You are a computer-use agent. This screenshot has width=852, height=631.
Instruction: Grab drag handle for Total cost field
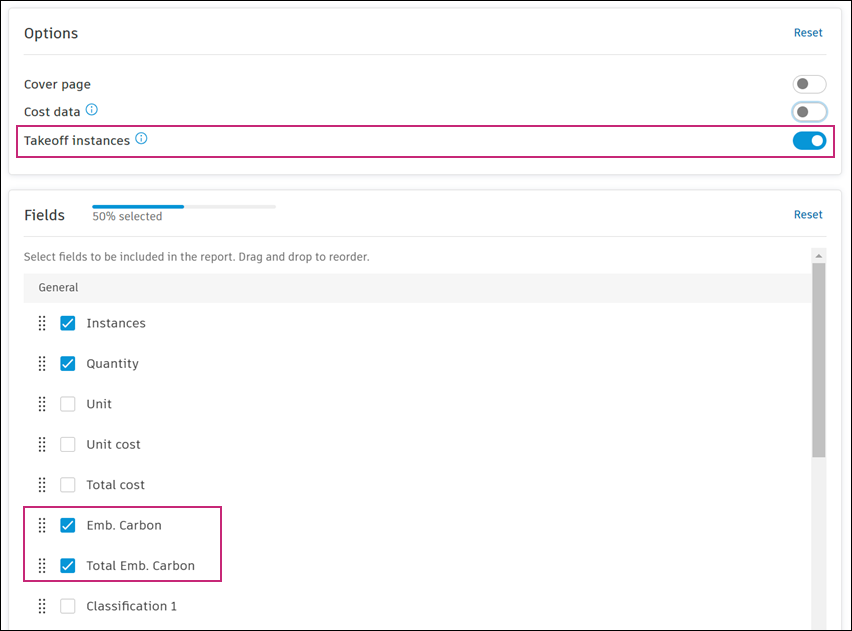coord(42,485)
